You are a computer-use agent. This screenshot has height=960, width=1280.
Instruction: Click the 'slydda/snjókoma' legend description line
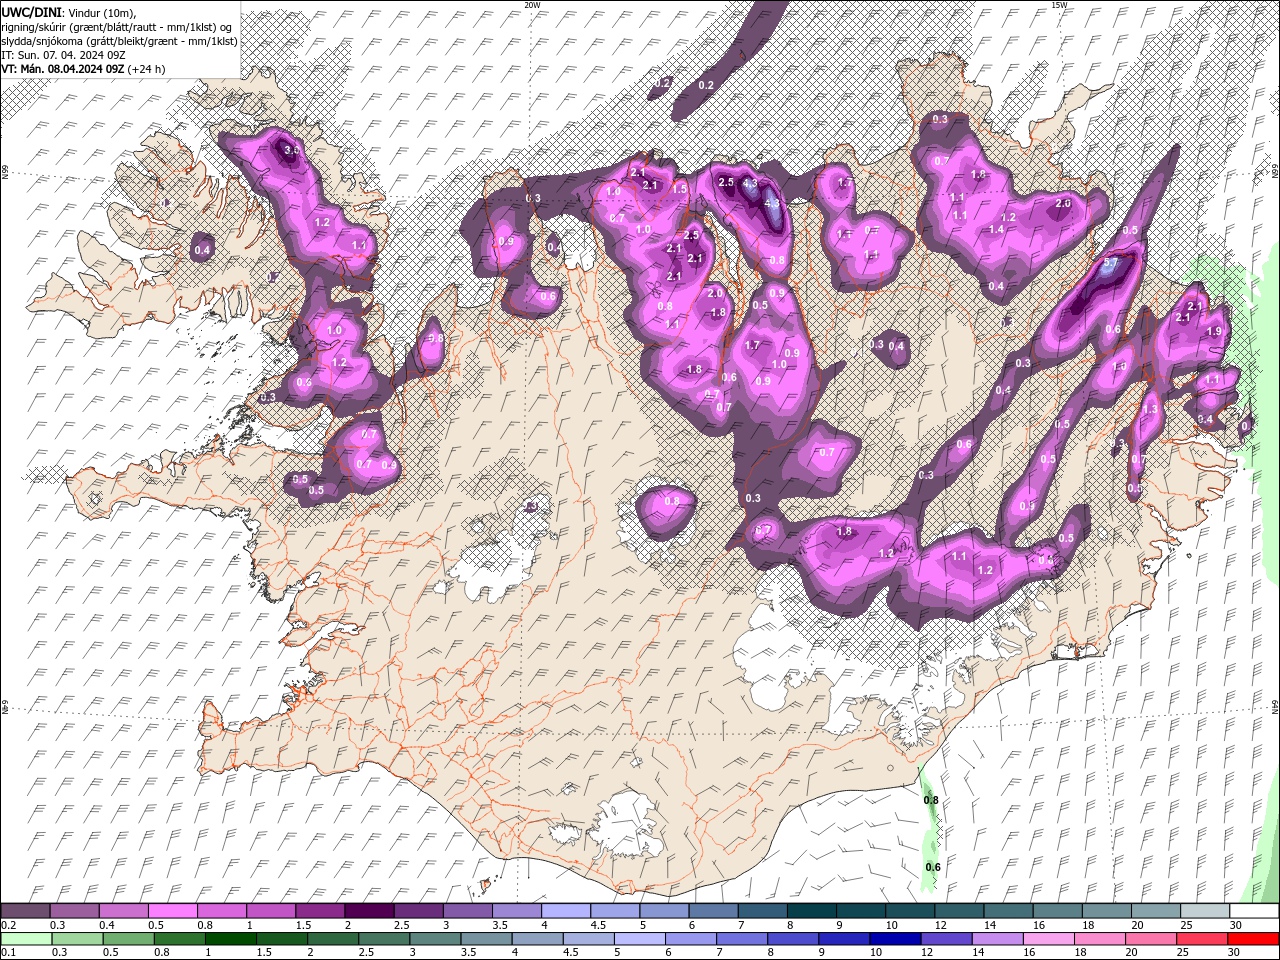[119, 40]
